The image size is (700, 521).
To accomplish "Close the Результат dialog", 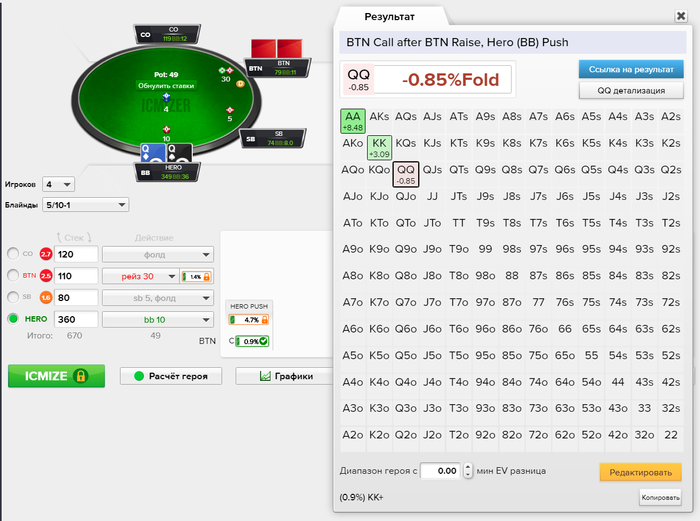I will tap(681, 16).
